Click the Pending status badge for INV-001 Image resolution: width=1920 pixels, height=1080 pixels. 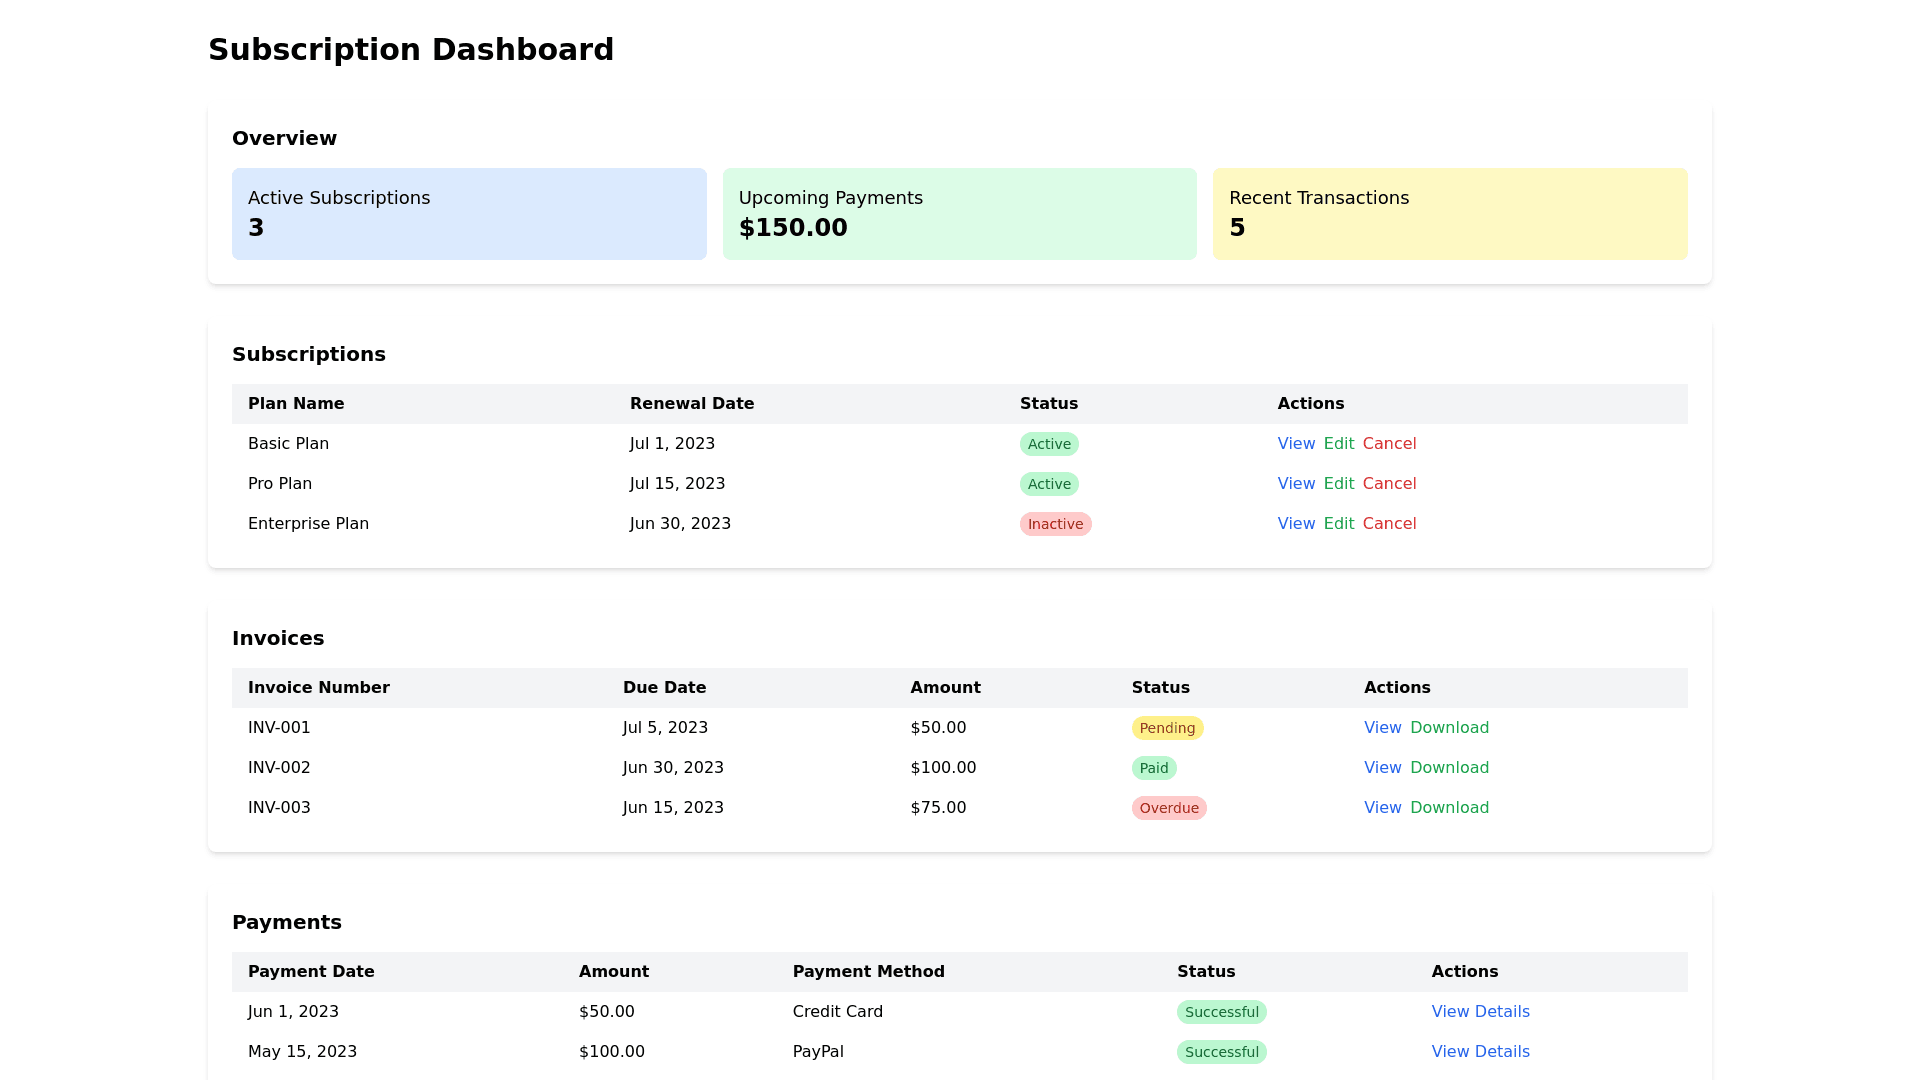[x=1167, y=728]
